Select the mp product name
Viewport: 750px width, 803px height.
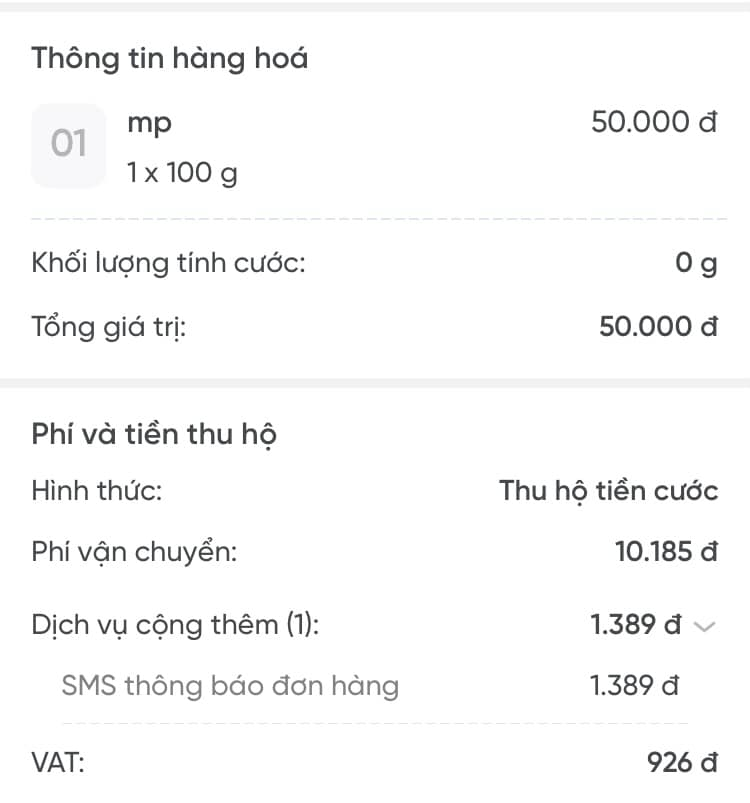[x=149, y=122]
